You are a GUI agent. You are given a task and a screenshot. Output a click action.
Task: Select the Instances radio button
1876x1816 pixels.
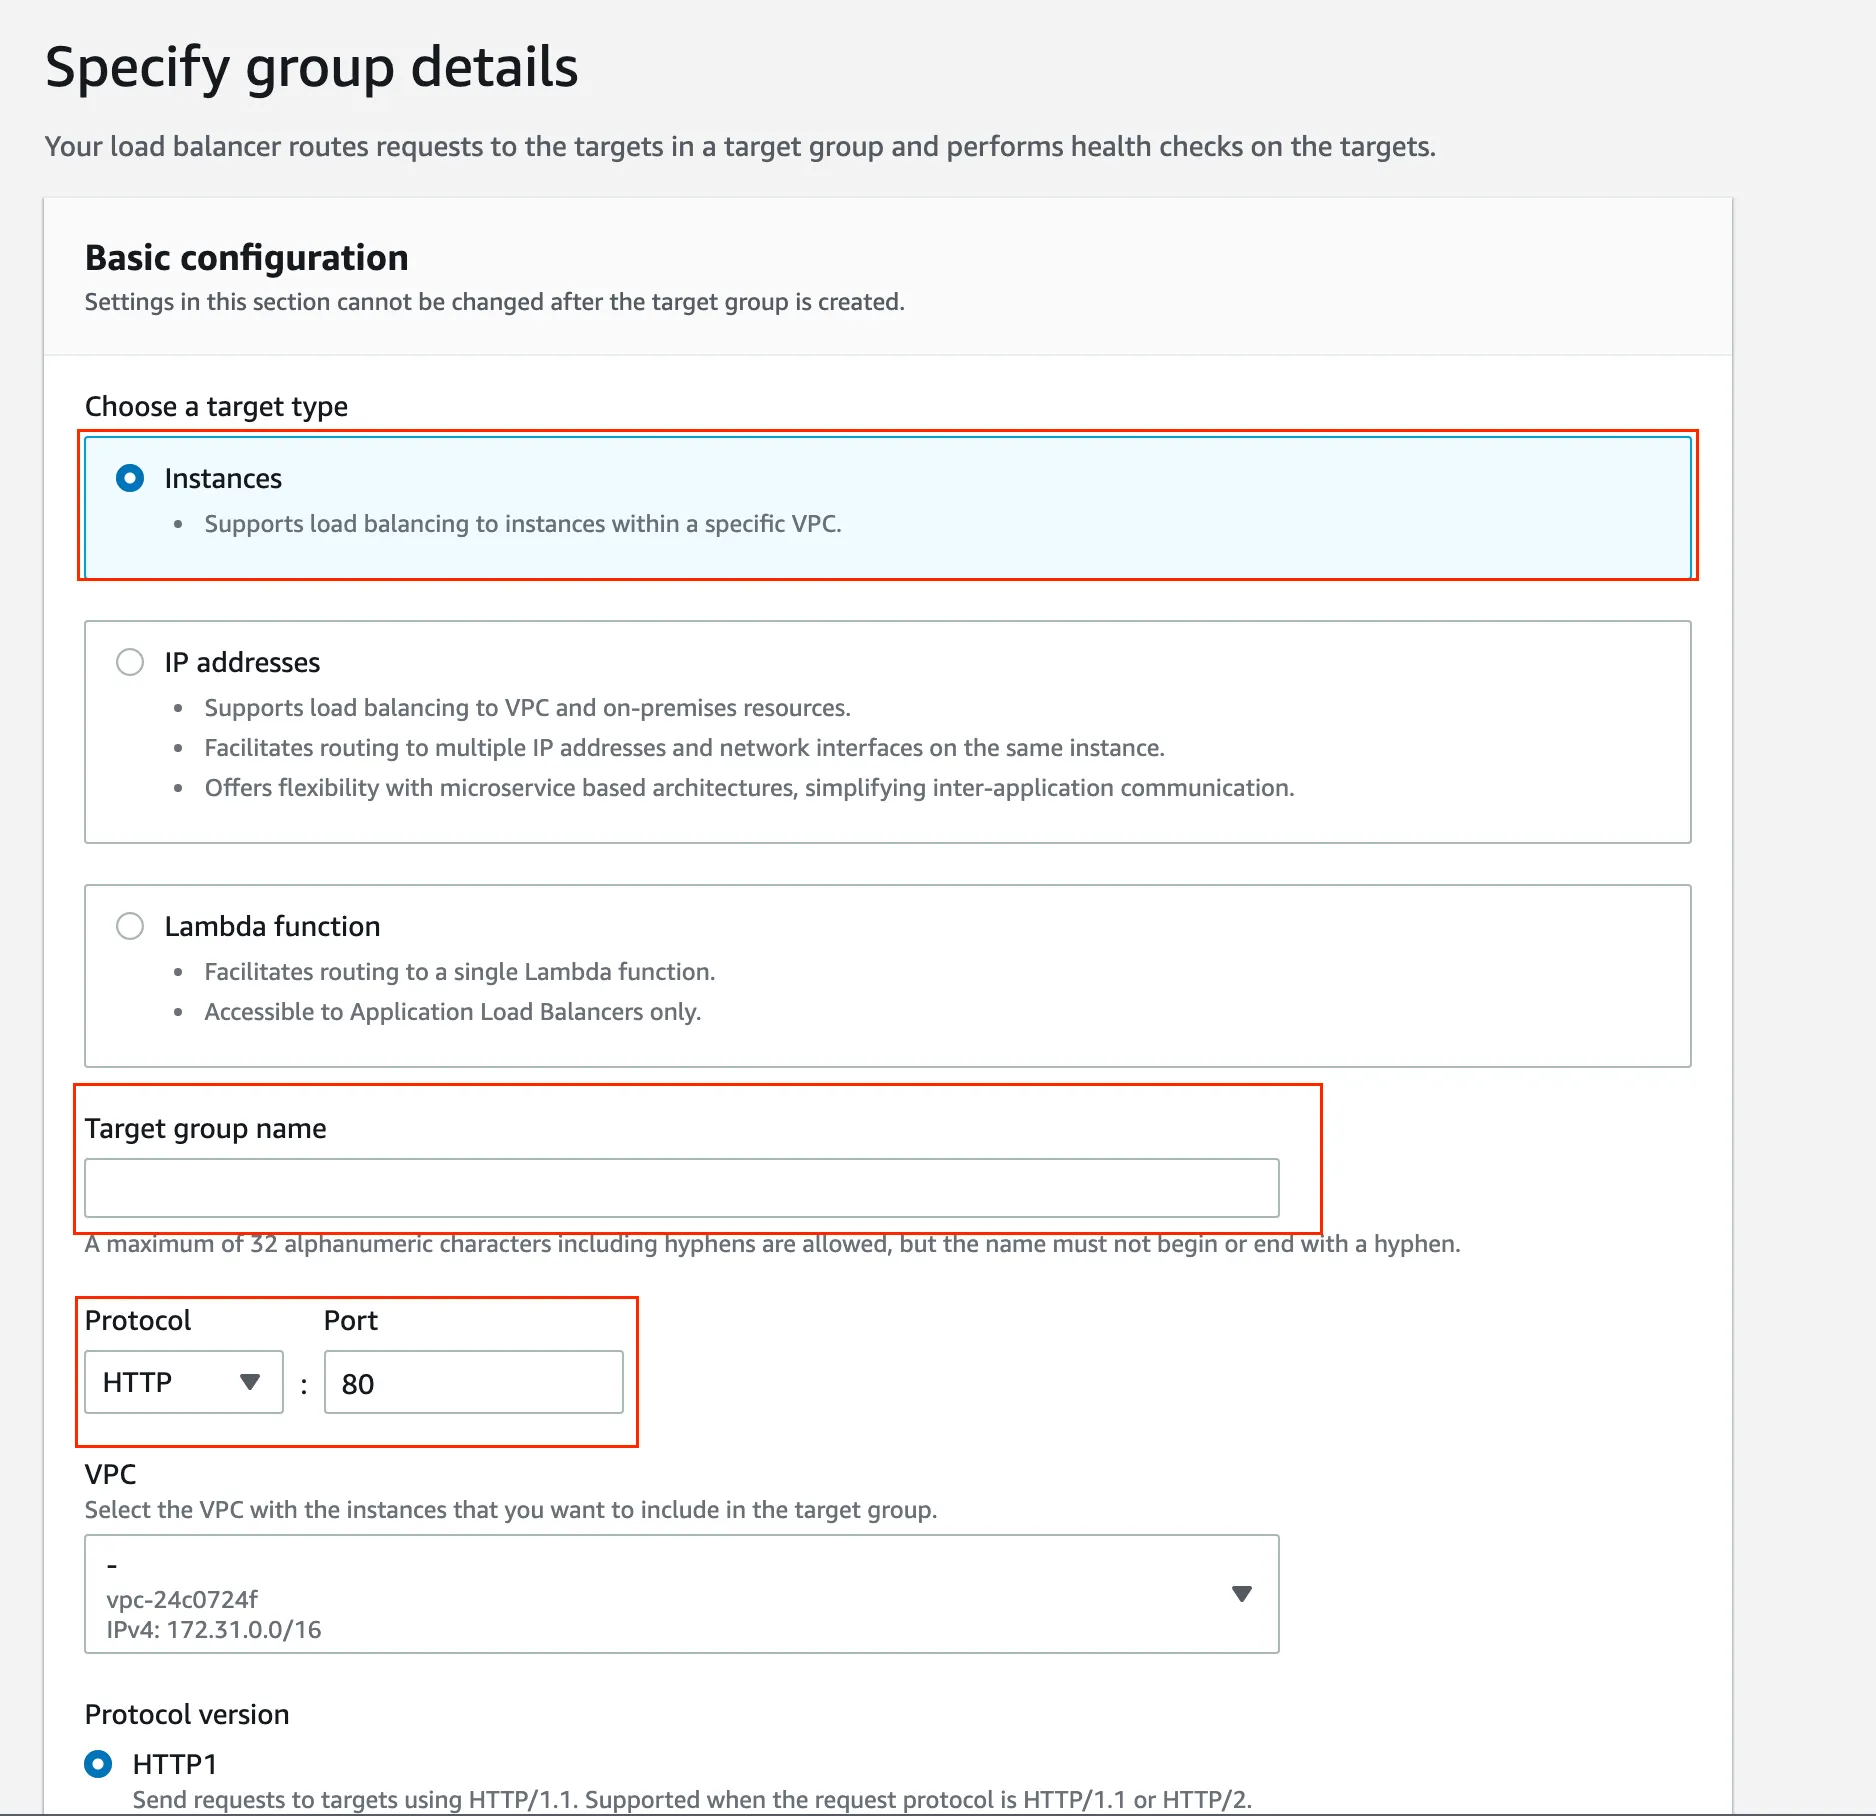click(x=130, y=479)
